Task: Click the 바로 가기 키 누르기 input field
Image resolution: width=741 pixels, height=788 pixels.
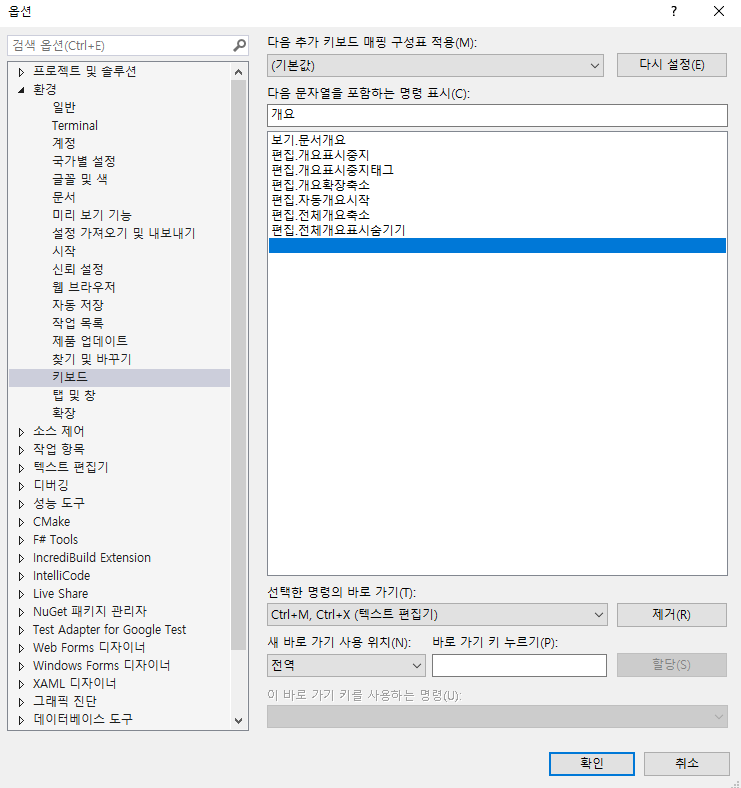Action: [x=519, y=665]
